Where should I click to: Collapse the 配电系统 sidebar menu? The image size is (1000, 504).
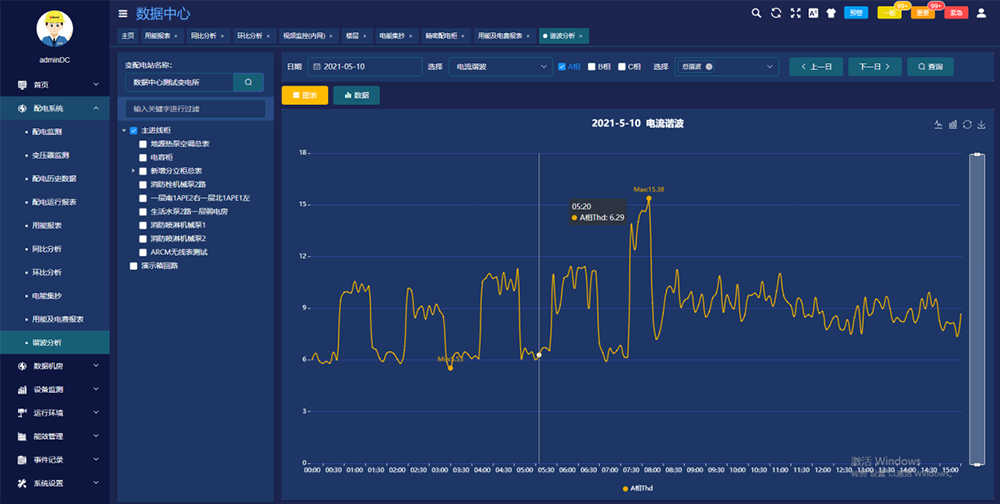(x=95, y=108)
